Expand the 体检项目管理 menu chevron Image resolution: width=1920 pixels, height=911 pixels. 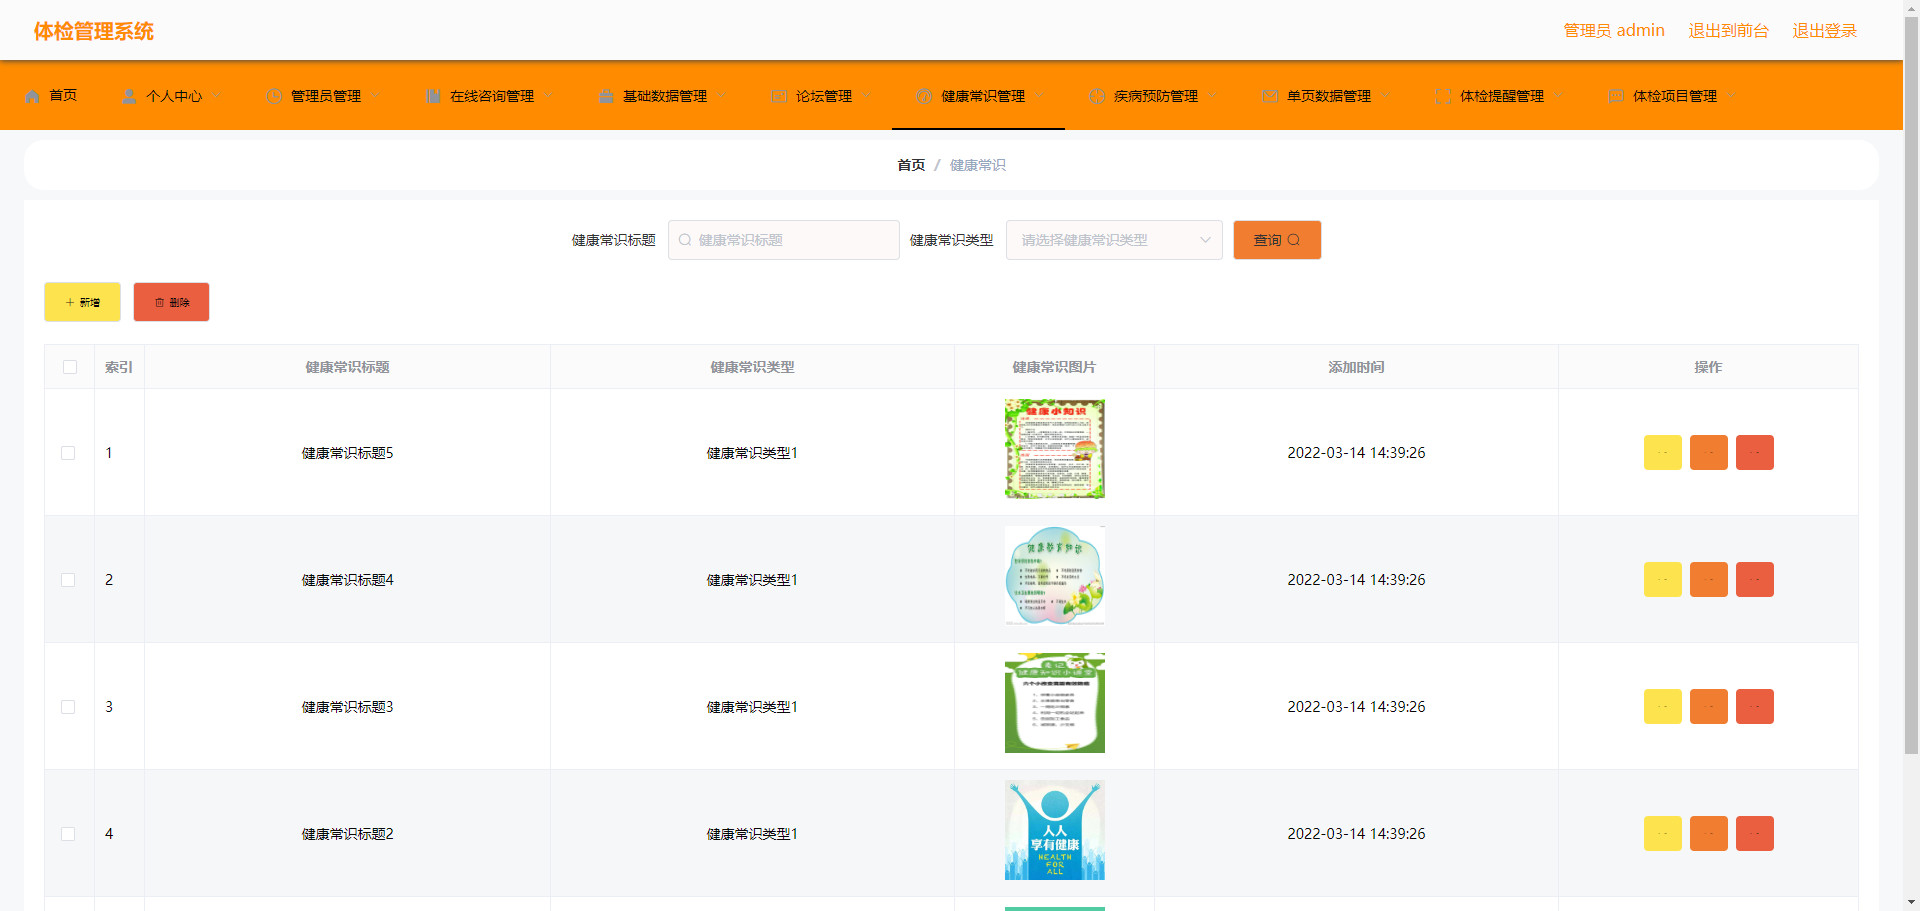[1731, 96]
